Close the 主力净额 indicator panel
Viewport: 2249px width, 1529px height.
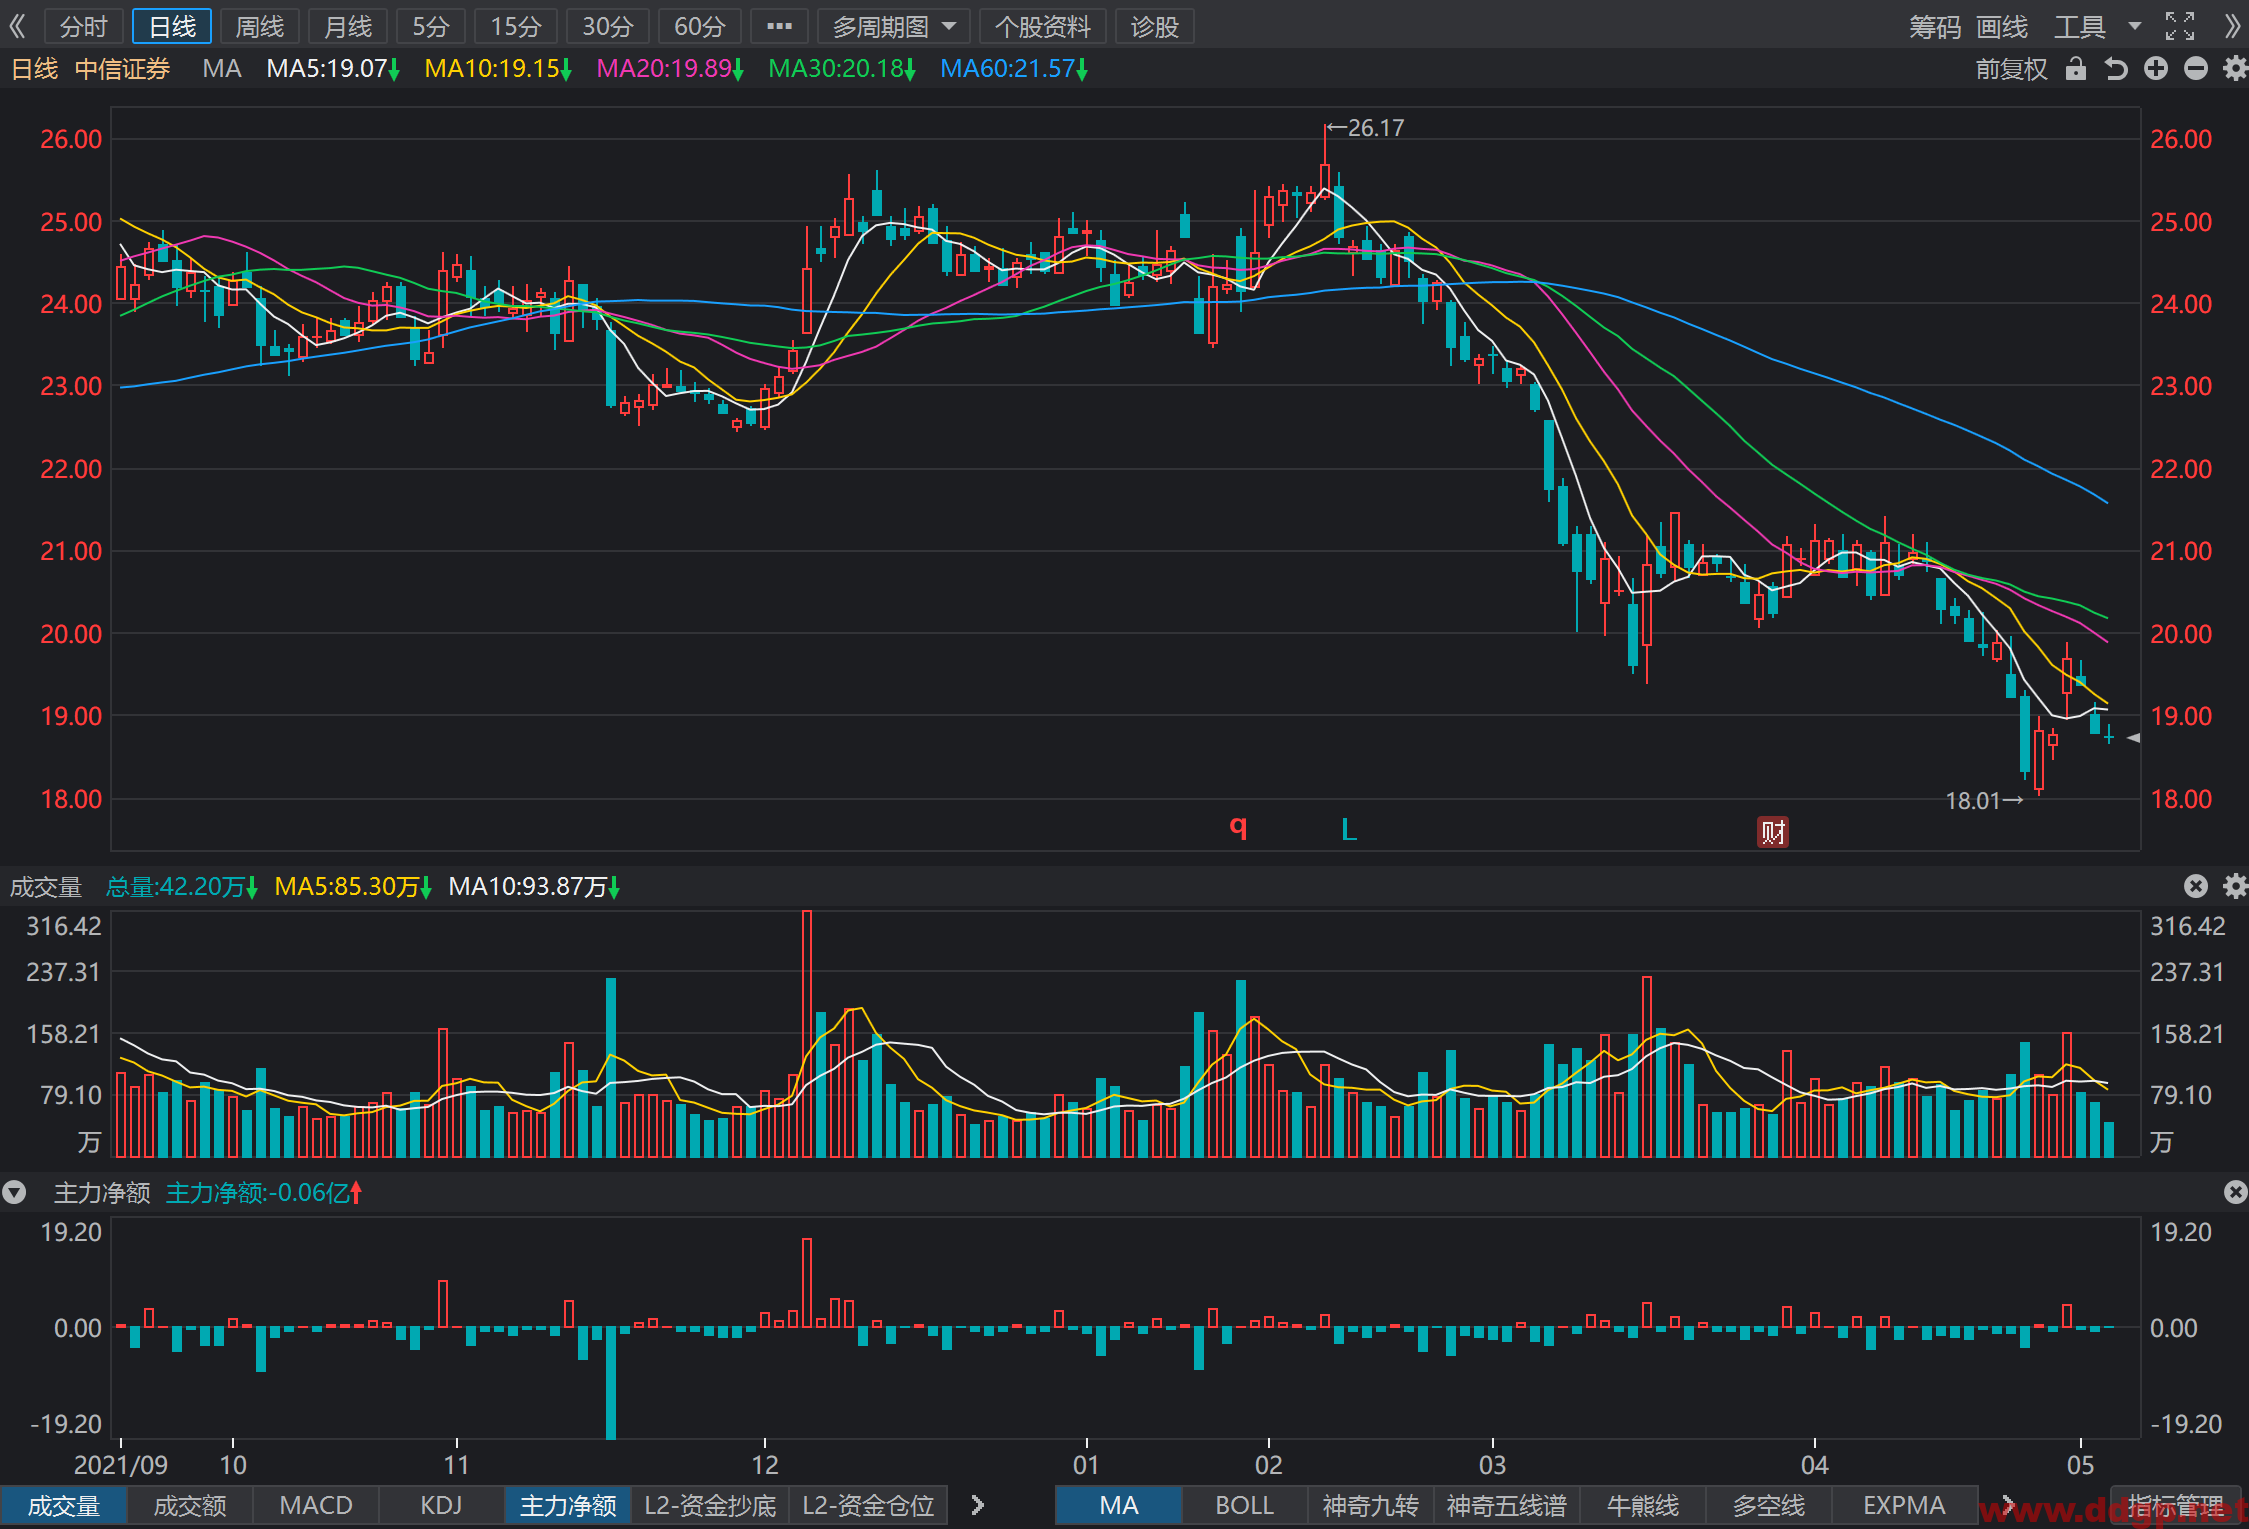click(x=2235, y=1192)
